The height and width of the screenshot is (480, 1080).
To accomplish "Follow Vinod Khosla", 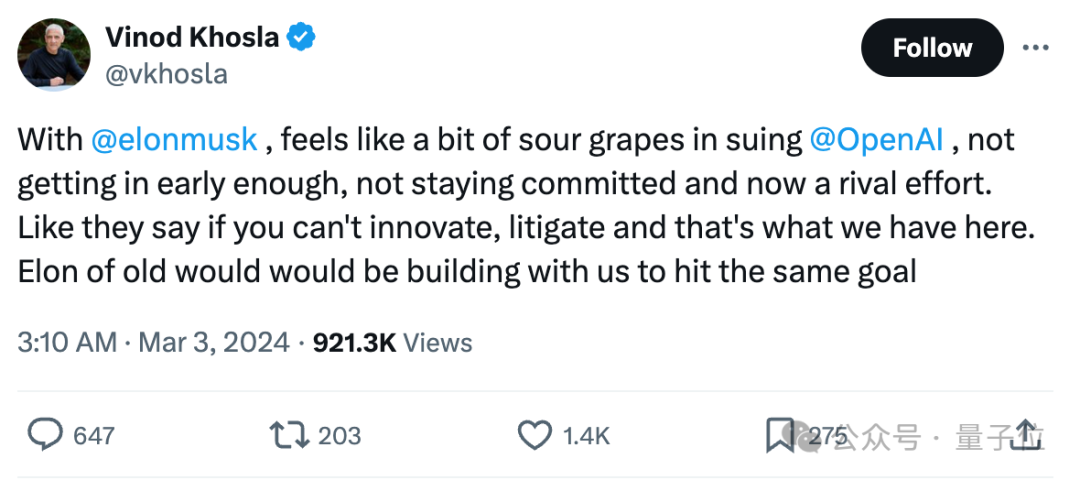I will click(x=932, y=47).
